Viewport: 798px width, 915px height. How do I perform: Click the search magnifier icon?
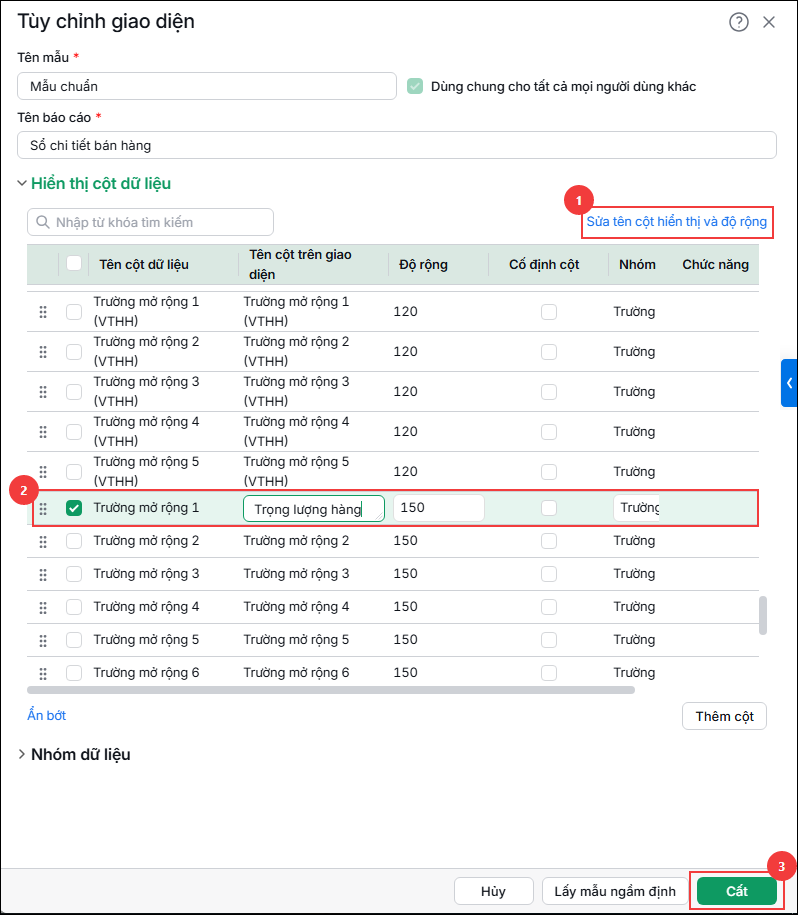pyautogui.click(x=43, y=222)
